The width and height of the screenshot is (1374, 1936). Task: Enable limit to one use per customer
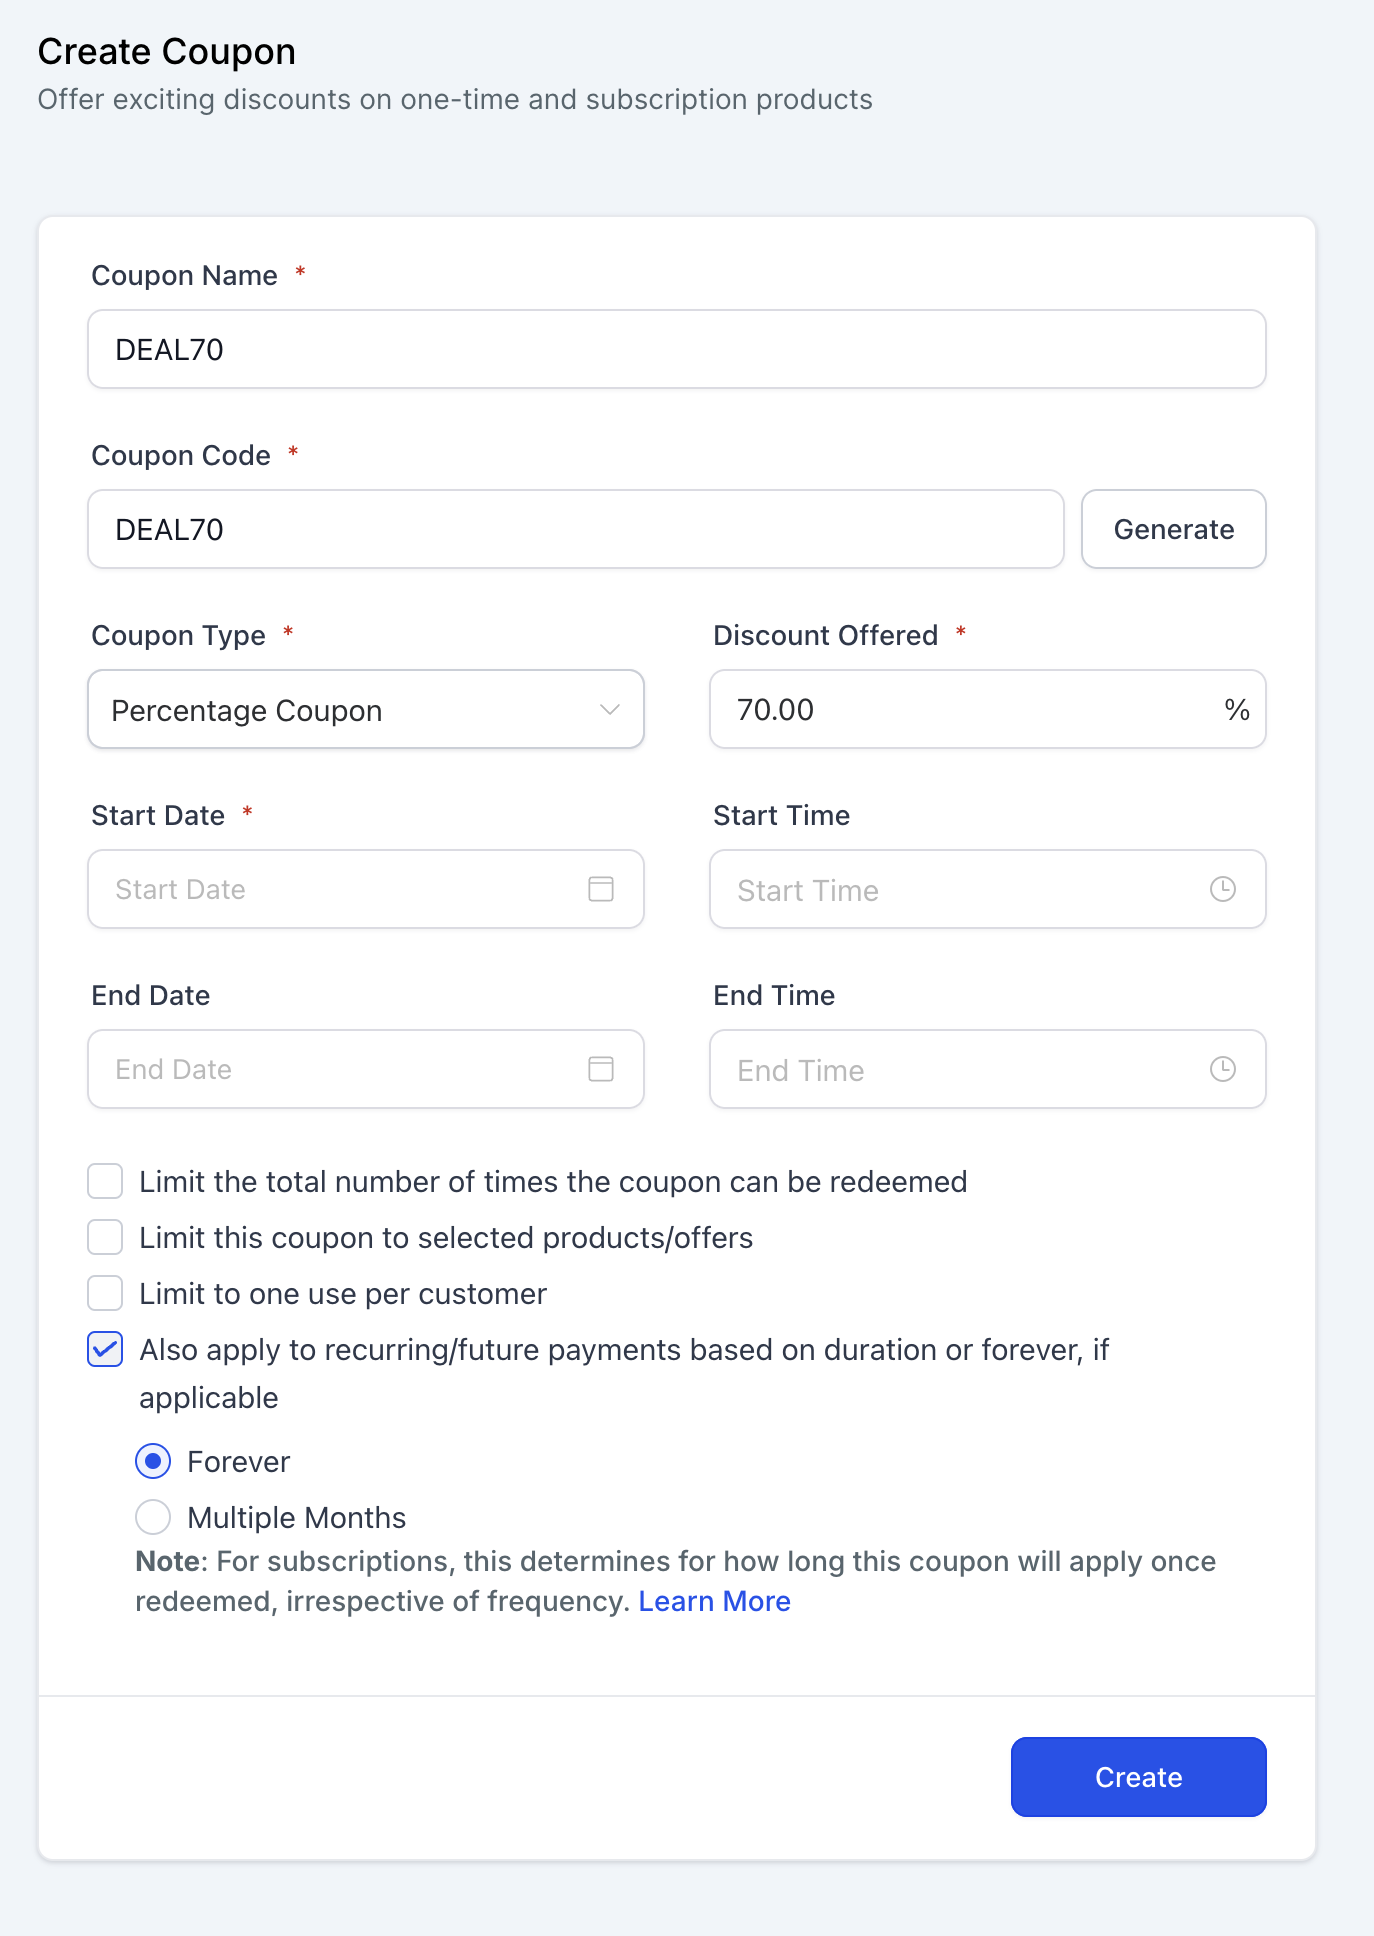tap(105, 1293)
